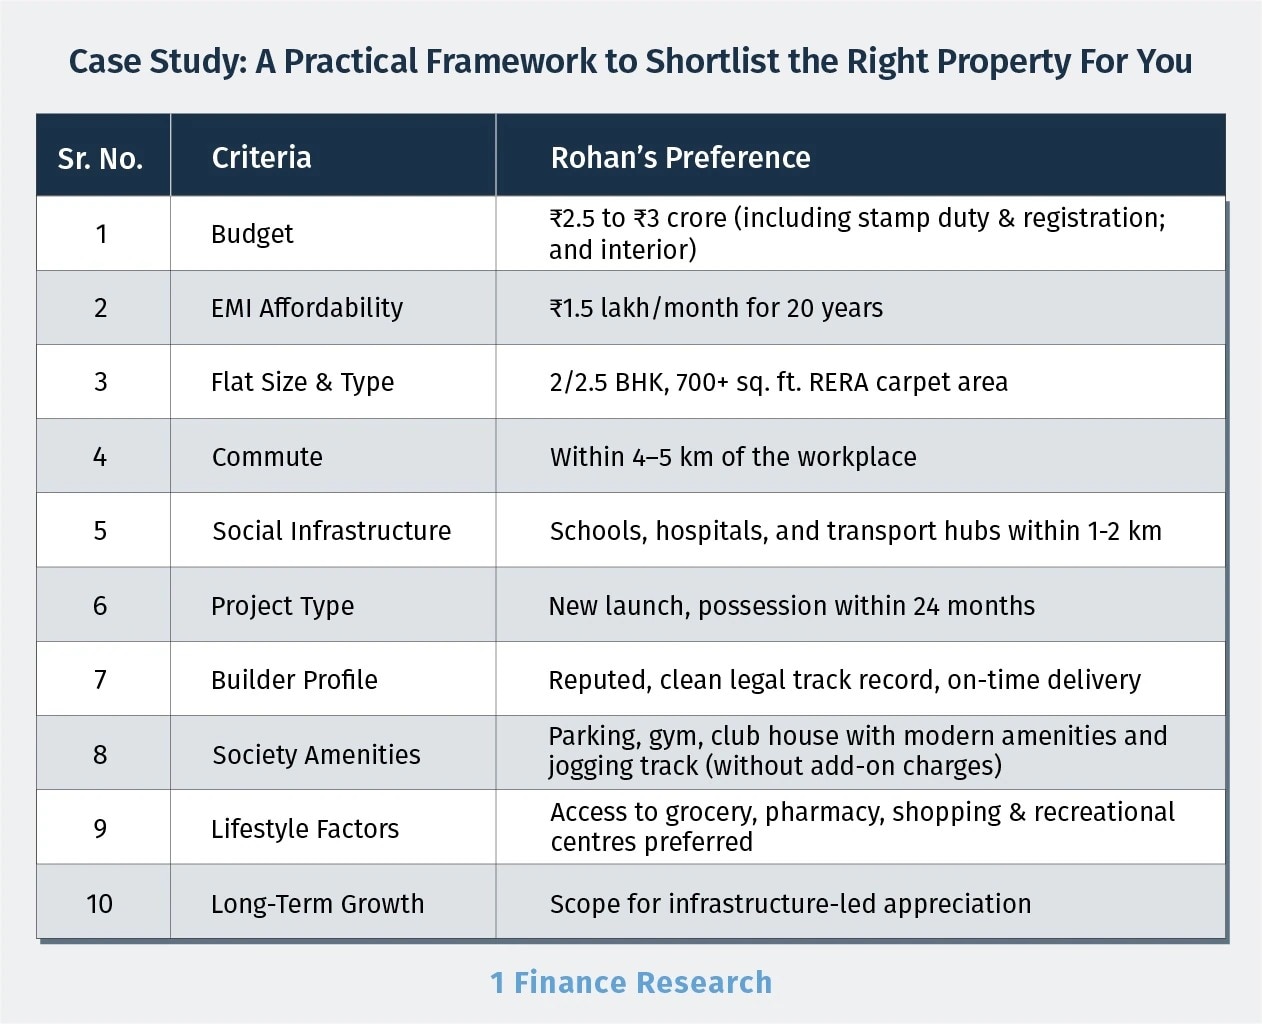Click the "1 Finance Research" footer text
This screenshot has width=1262, height=1024.
tap(631, 983)
